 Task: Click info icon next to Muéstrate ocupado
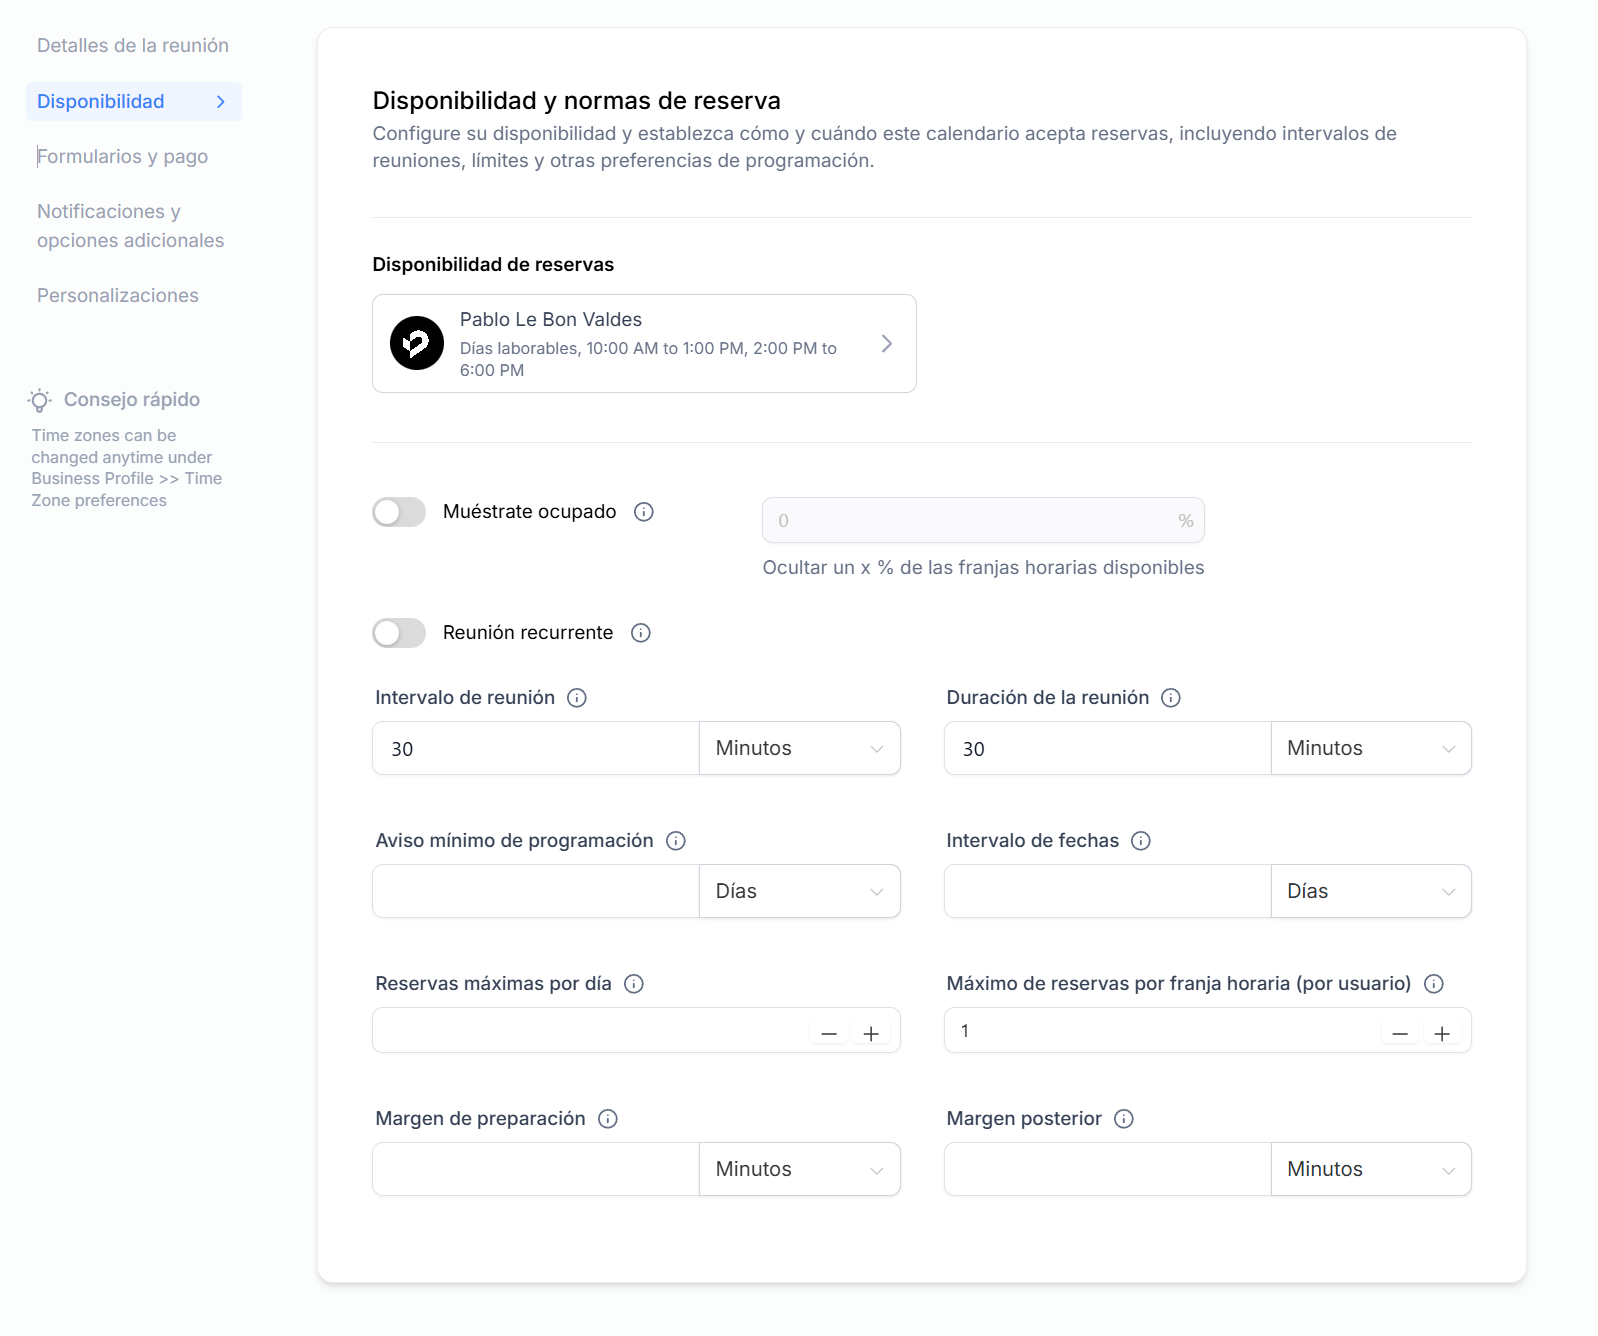[x=644, y=512]
